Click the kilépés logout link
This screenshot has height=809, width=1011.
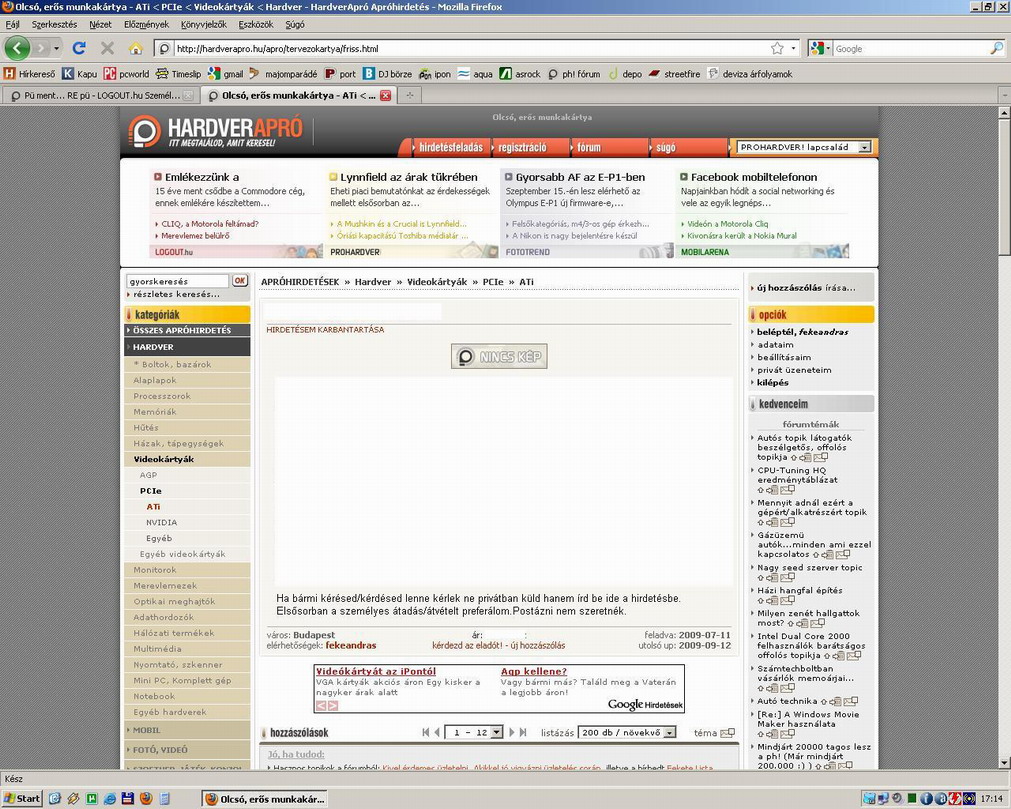click(x=772, y=382)
